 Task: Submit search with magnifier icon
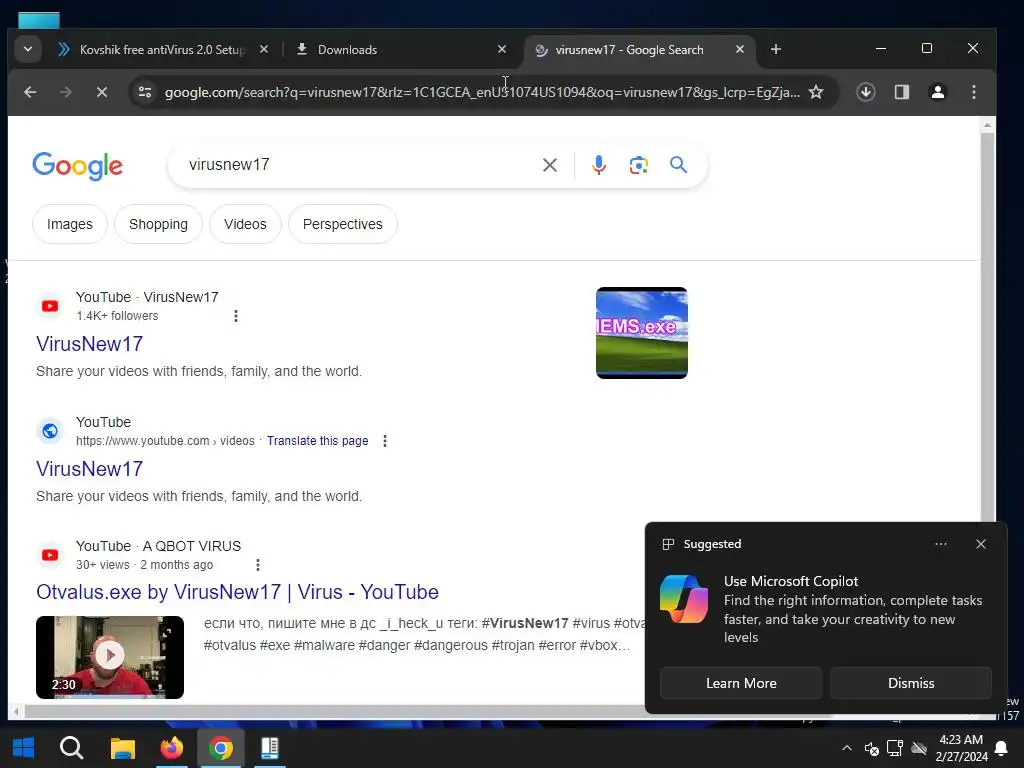(679, 165)
